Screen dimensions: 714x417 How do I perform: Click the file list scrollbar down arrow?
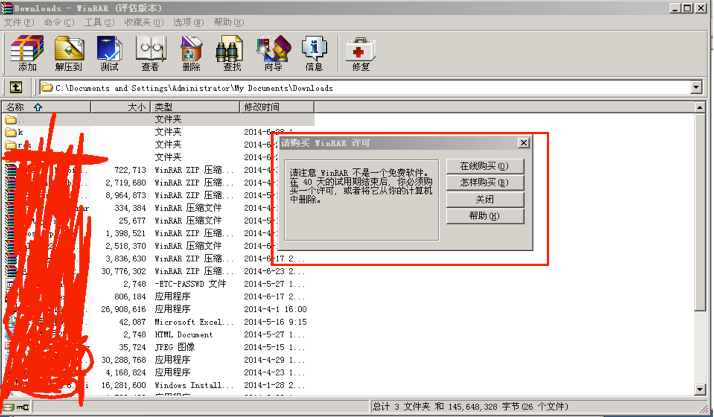[x=700, y=389]
